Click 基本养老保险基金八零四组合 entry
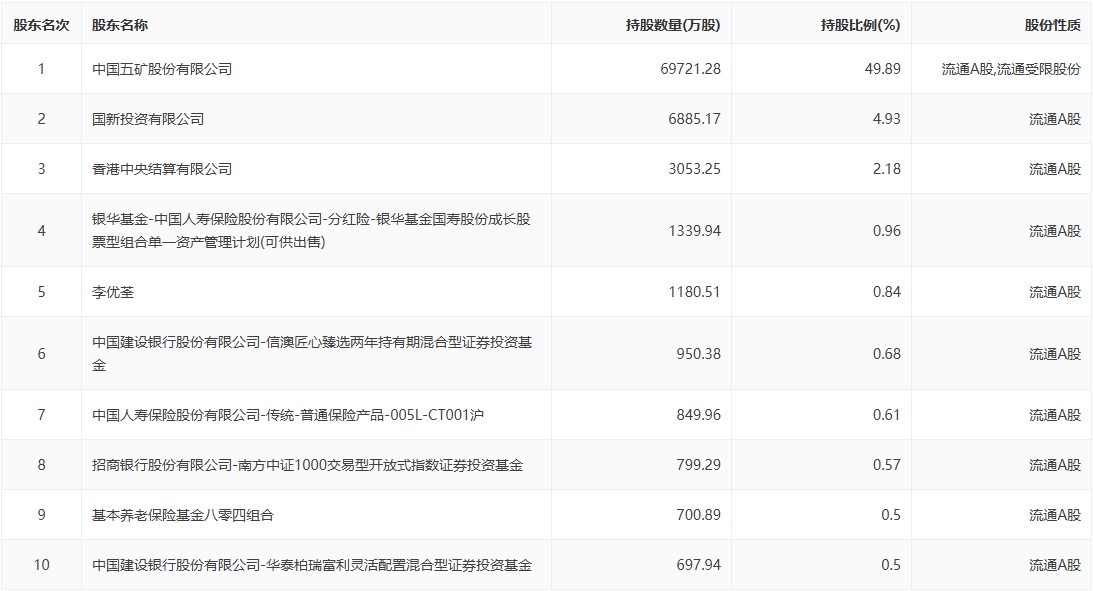This screenshot has width=1093, height=591. [x=183, y=515]
